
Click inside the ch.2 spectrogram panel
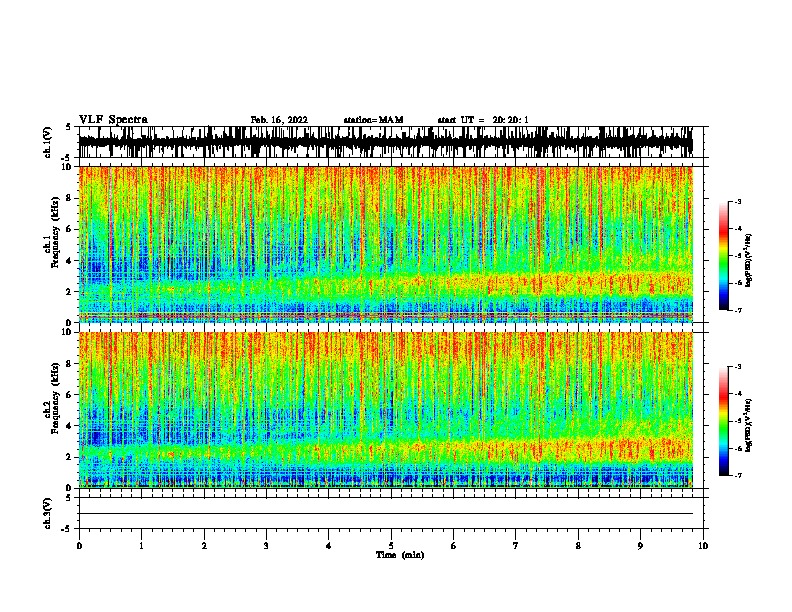386,410
